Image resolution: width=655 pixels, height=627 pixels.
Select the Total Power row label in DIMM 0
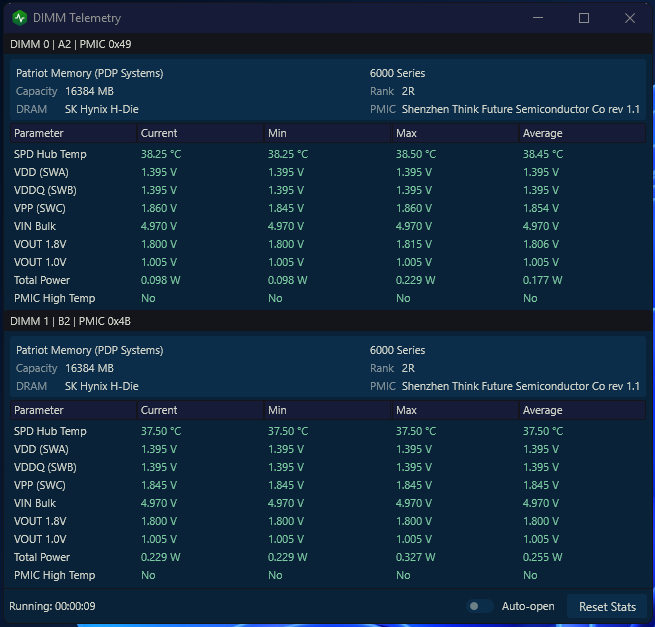point(42,280)
